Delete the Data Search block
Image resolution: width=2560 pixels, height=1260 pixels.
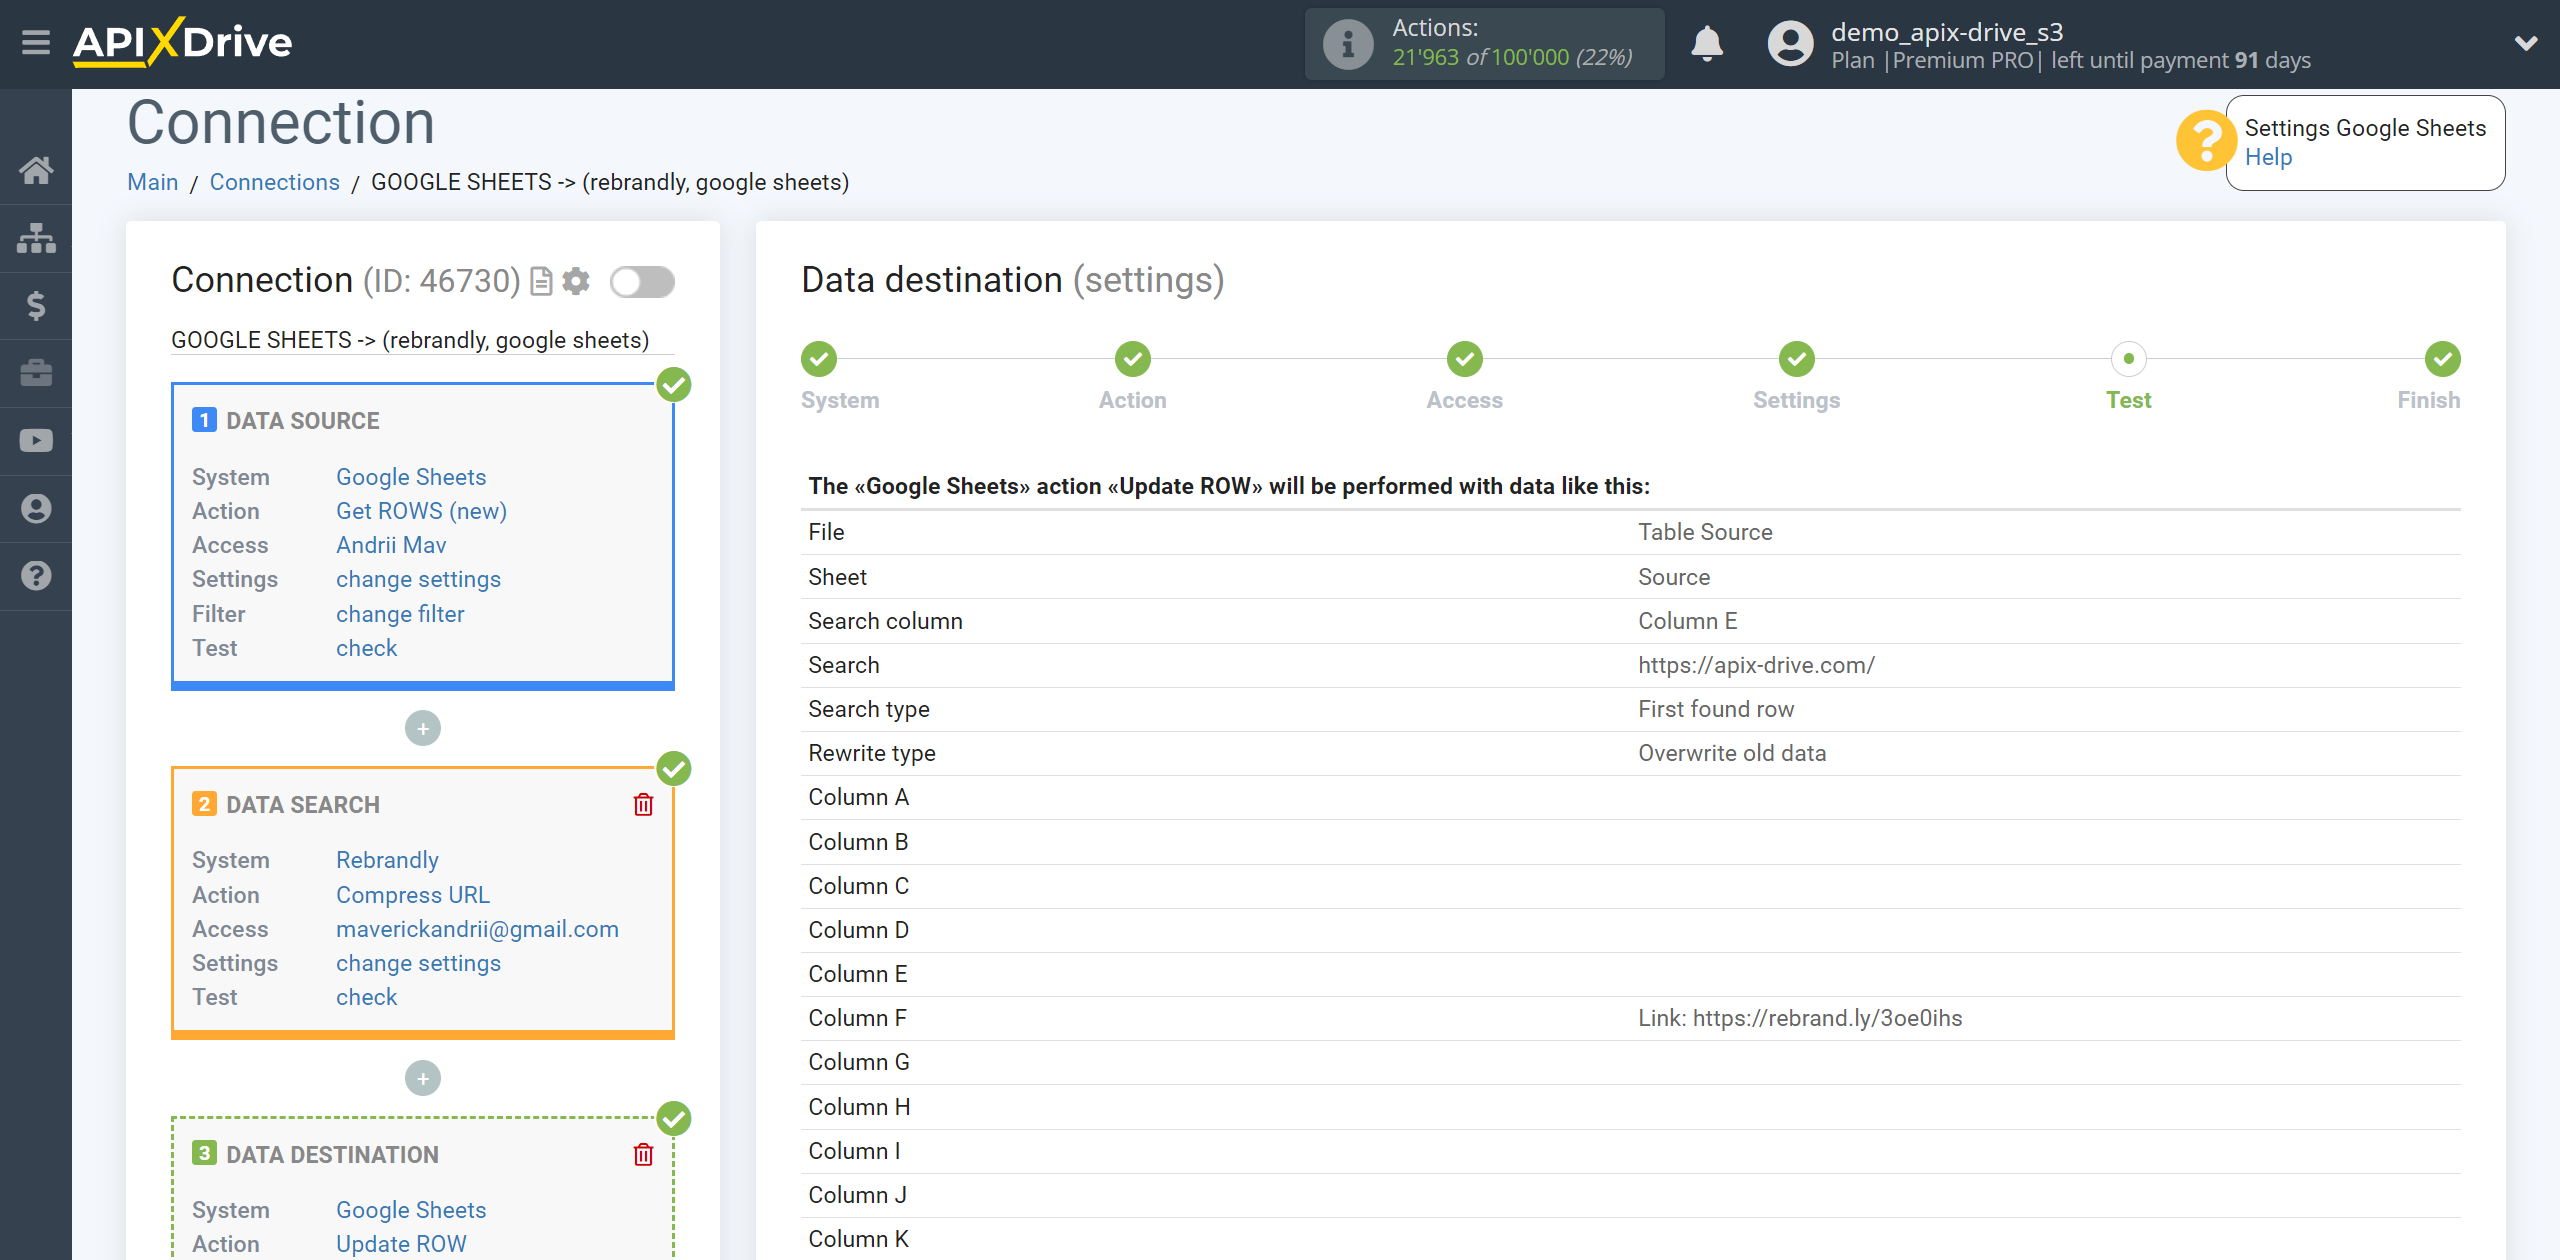[x=643, y=804]
